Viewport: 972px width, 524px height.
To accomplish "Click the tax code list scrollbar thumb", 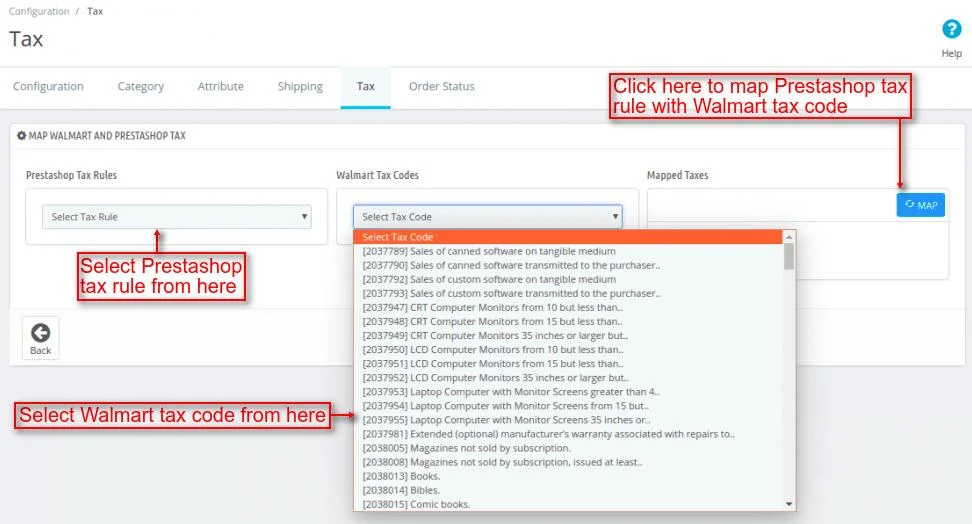I will pos(789,256).
